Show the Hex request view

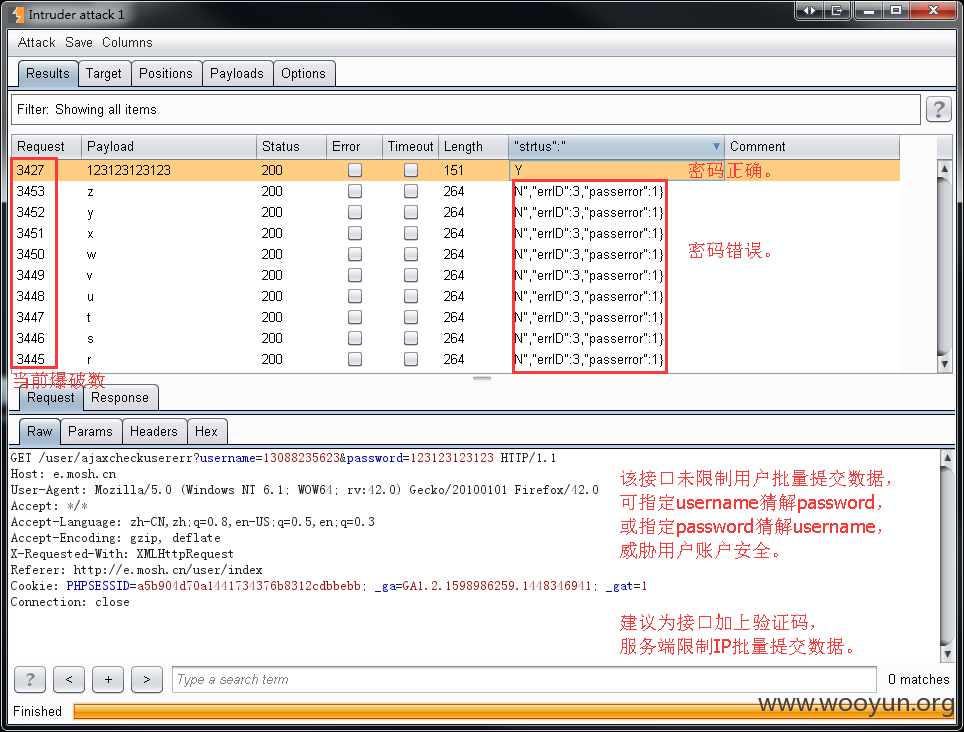(207, 431)
